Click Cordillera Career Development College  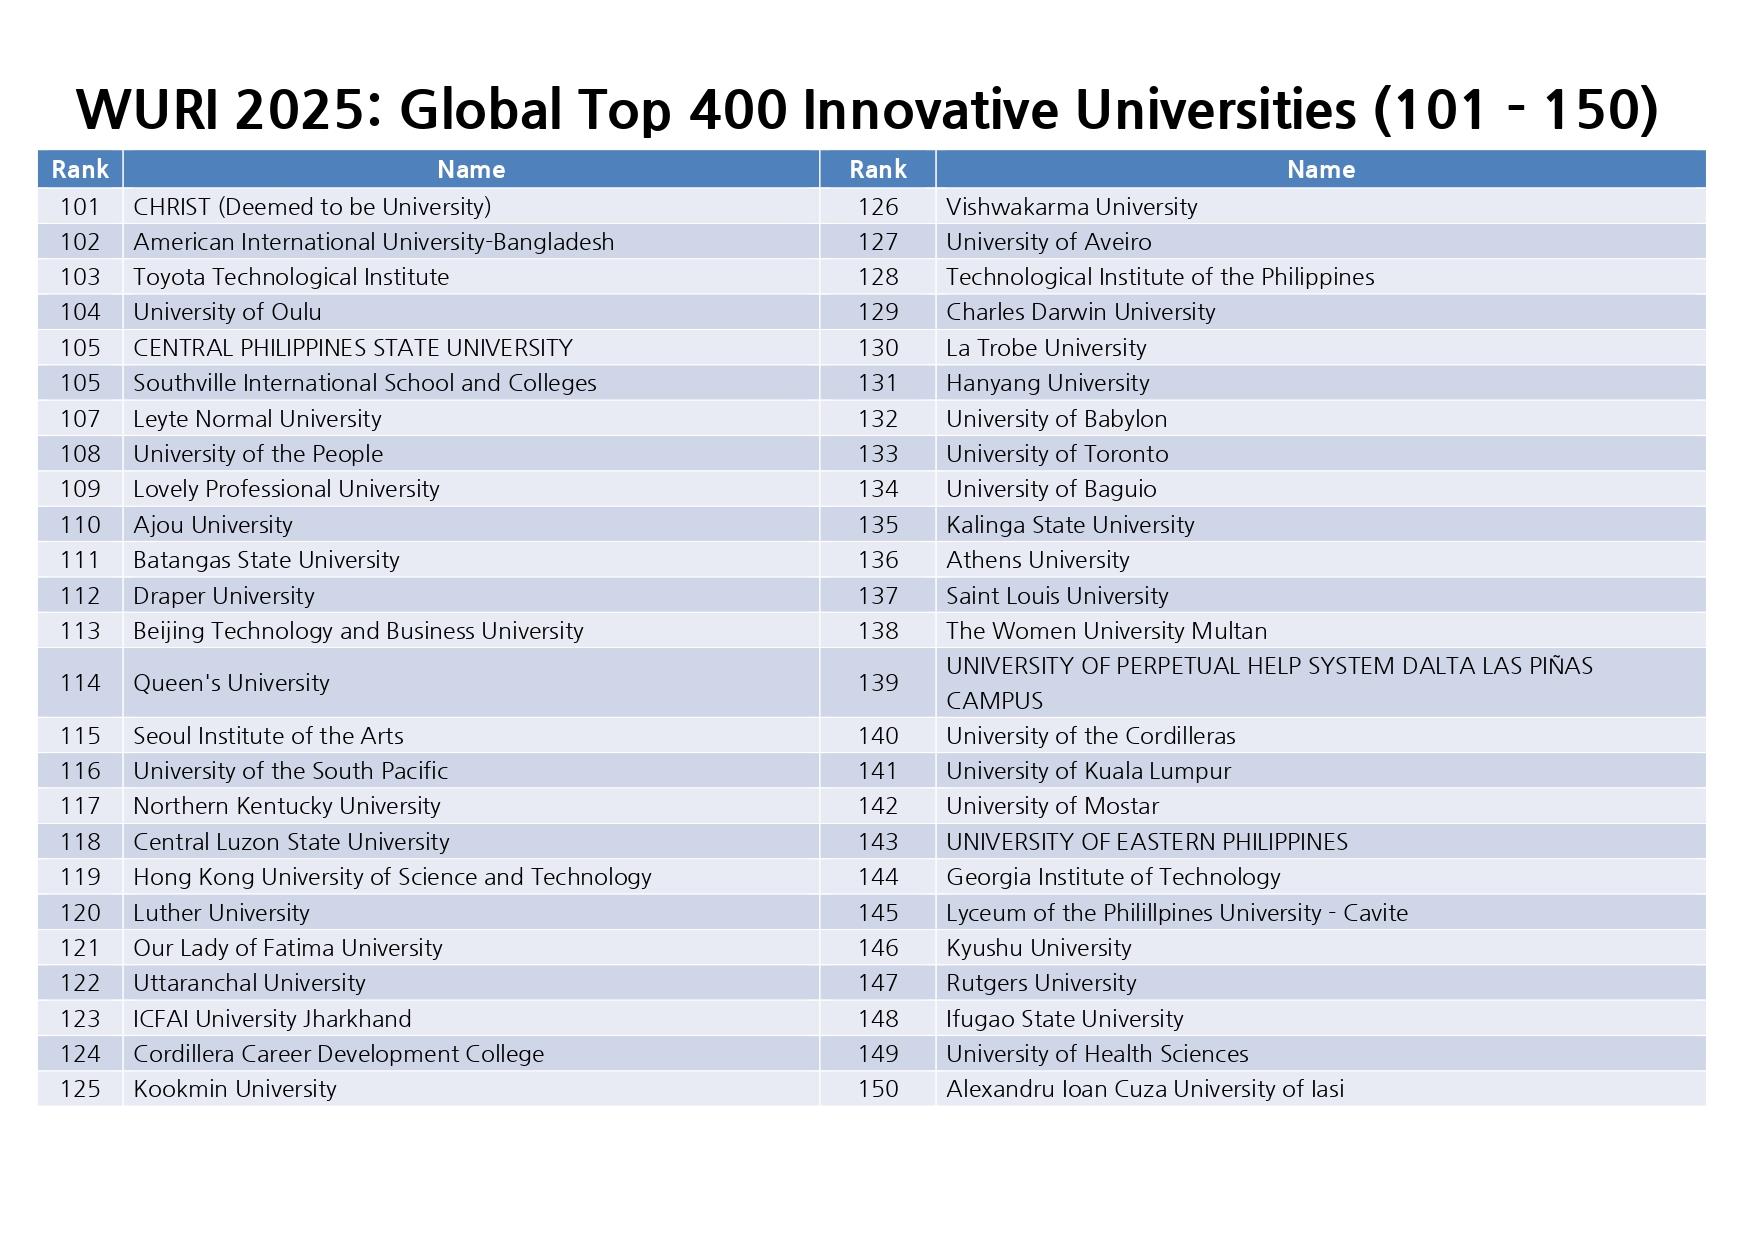339,1054
